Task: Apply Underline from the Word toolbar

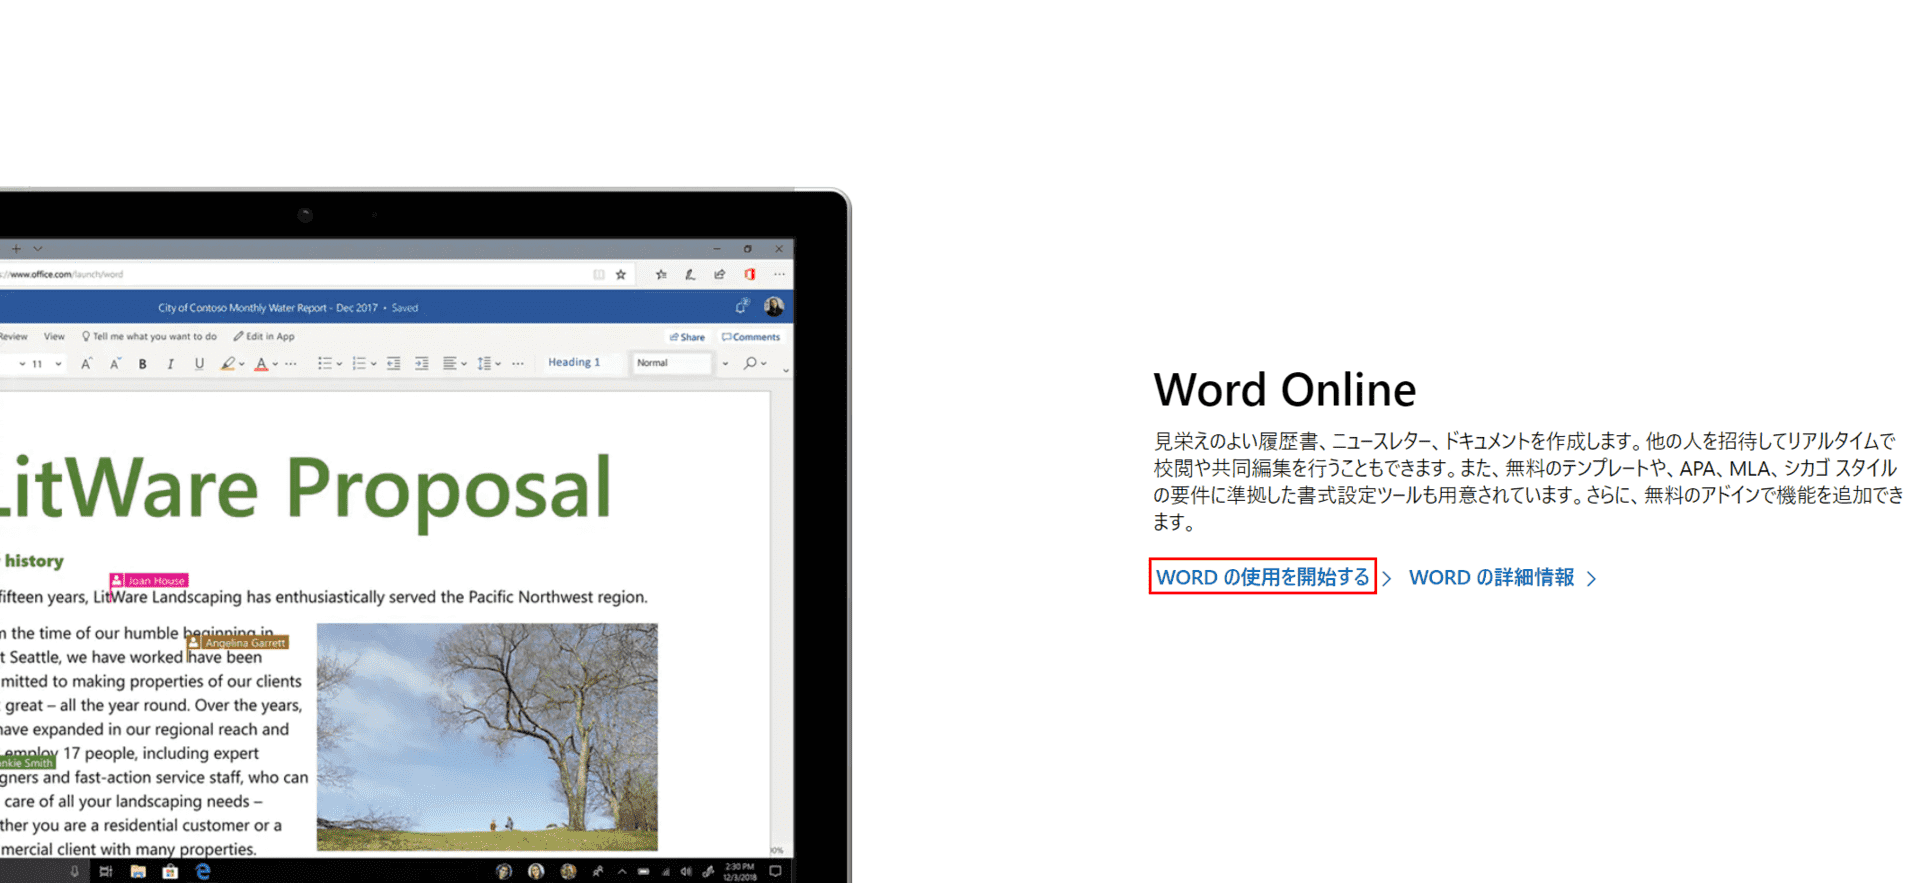Action: [199, 364]
